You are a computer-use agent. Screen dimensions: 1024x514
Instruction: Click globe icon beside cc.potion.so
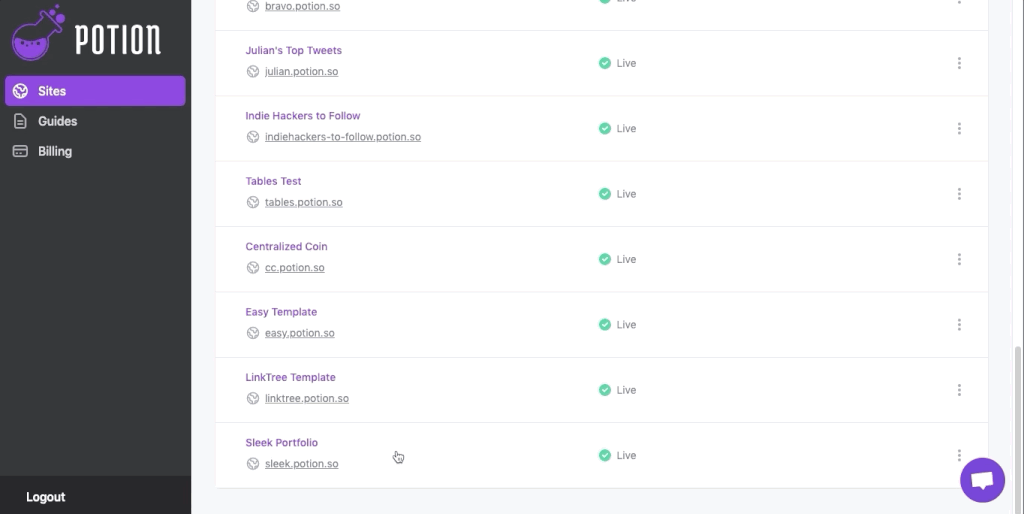(253, 267)
